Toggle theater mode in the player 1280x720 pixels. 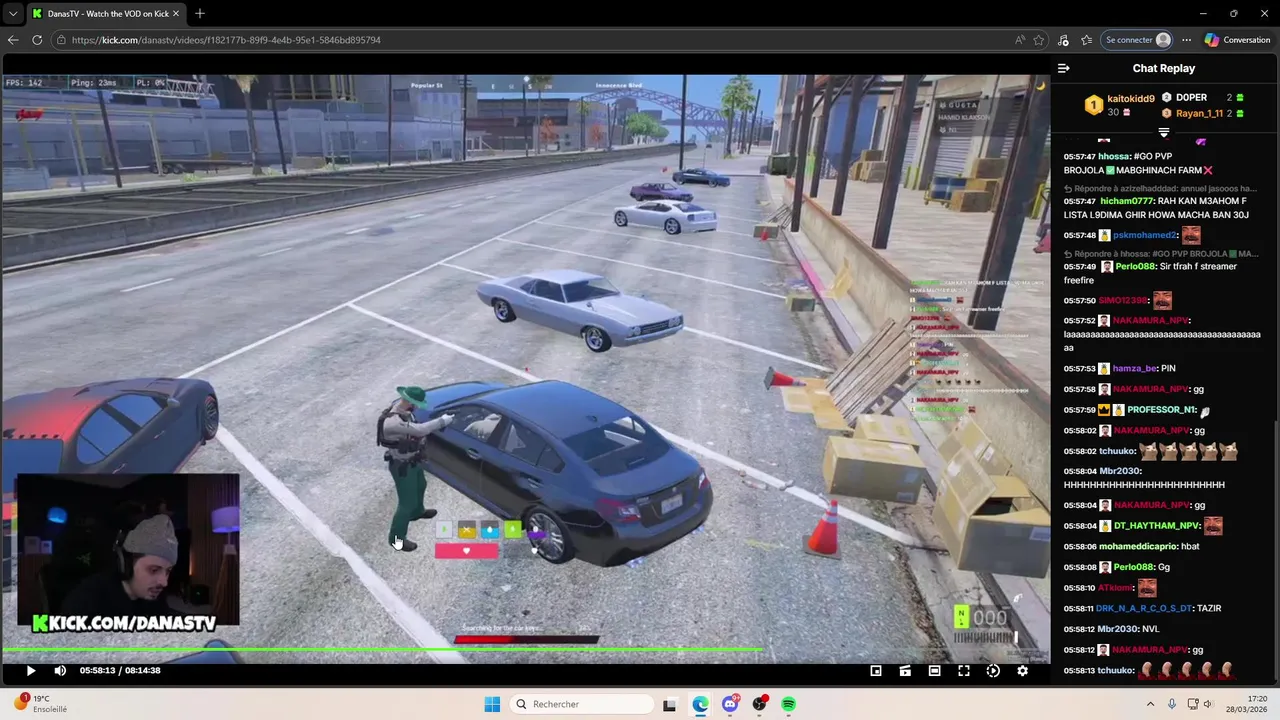point(934,671)
